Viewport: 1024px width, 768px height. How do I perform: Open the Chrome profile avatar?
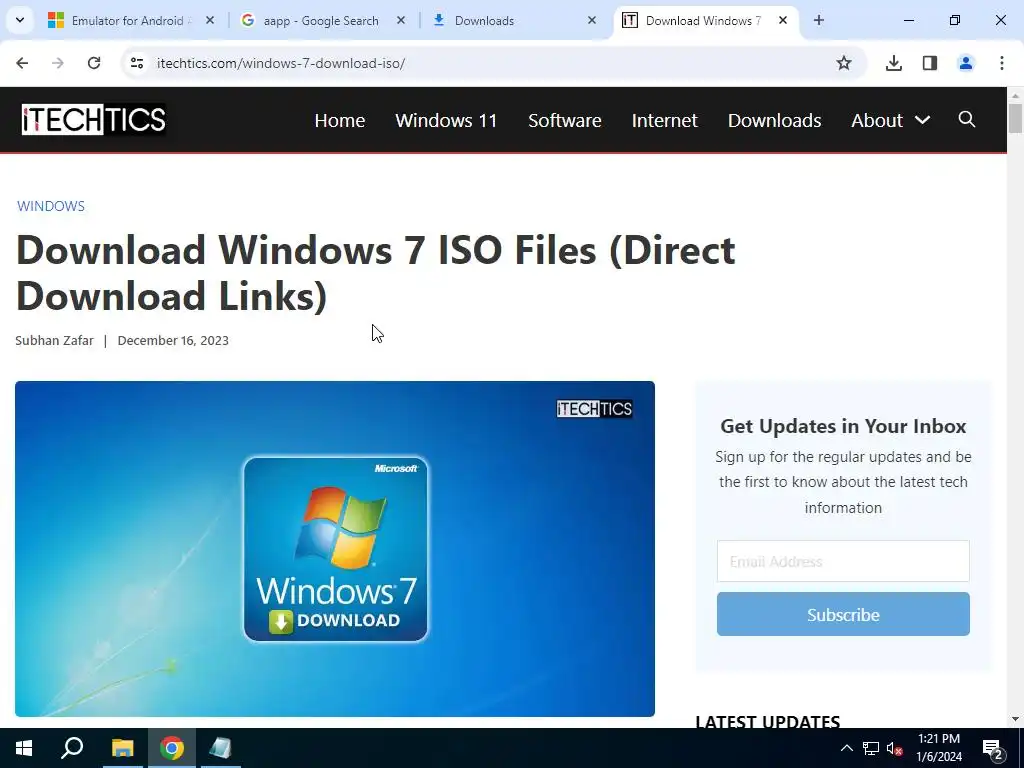click(966, 63)
